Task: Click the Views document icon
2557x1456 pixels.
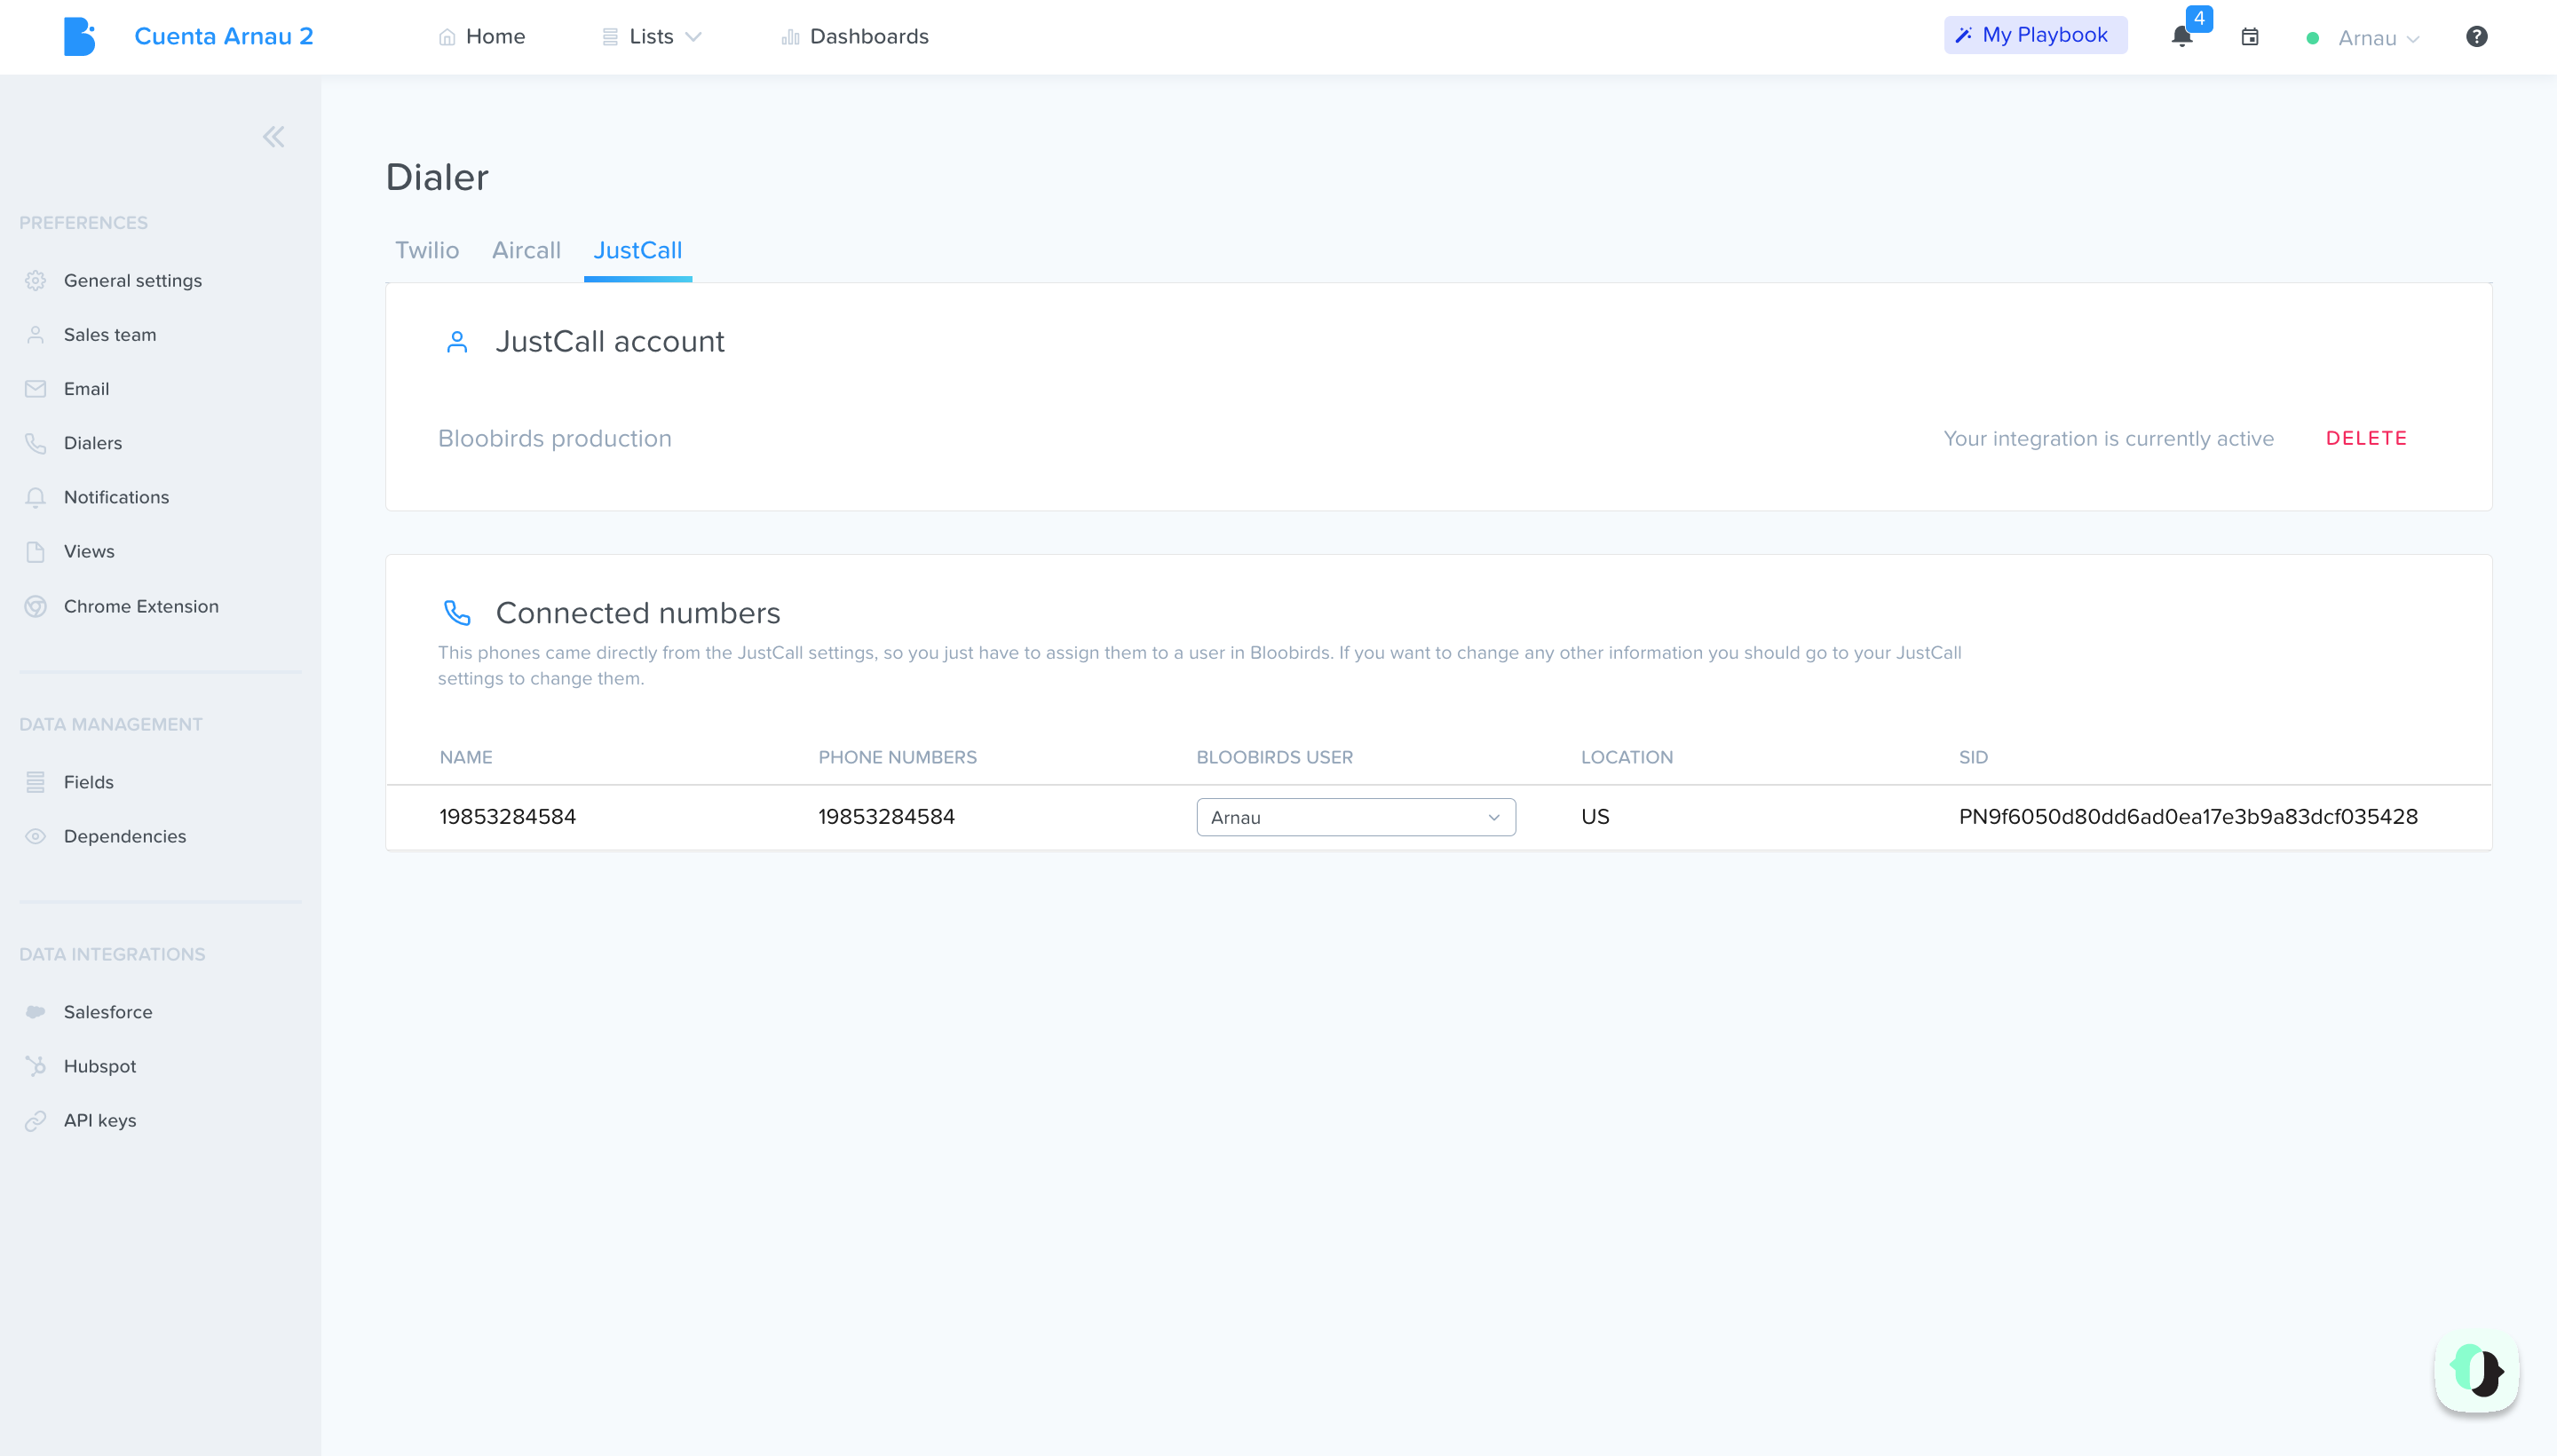Action: (x=36, y=551)
